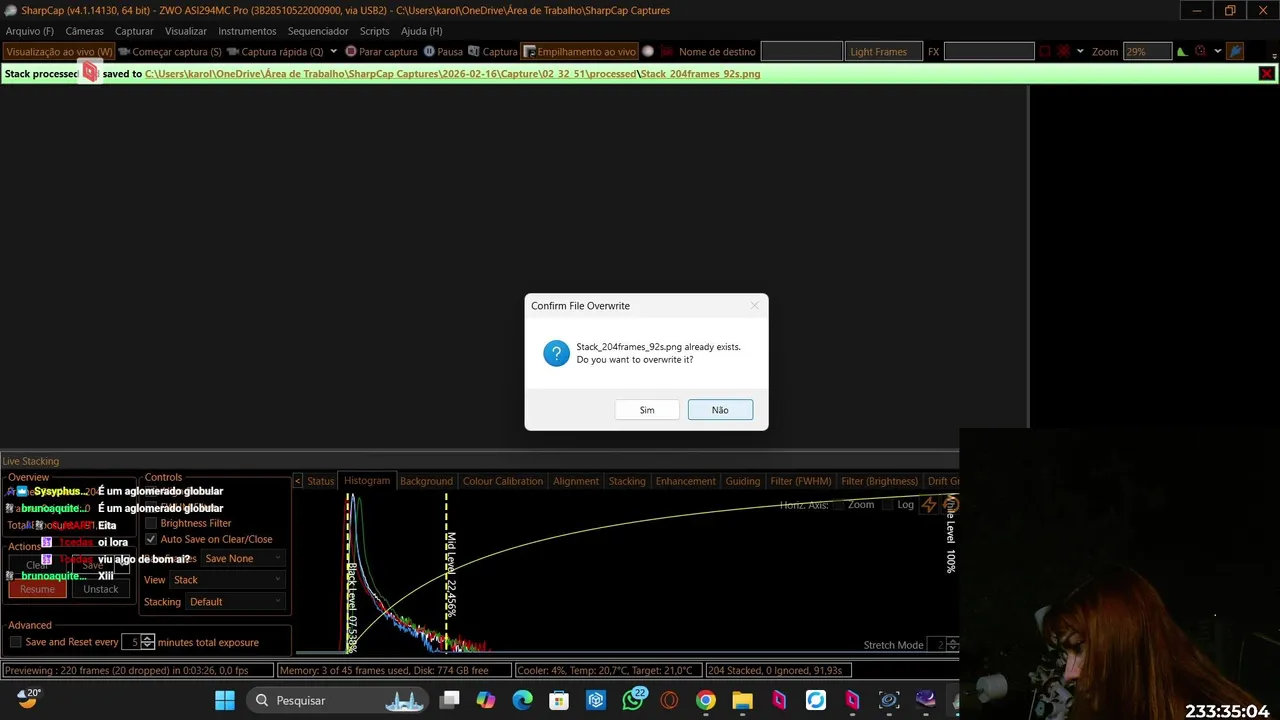Screen dimensions: 1280x720
Task: Click Captura rápida (Q) toolbar button
Action: 276,51
